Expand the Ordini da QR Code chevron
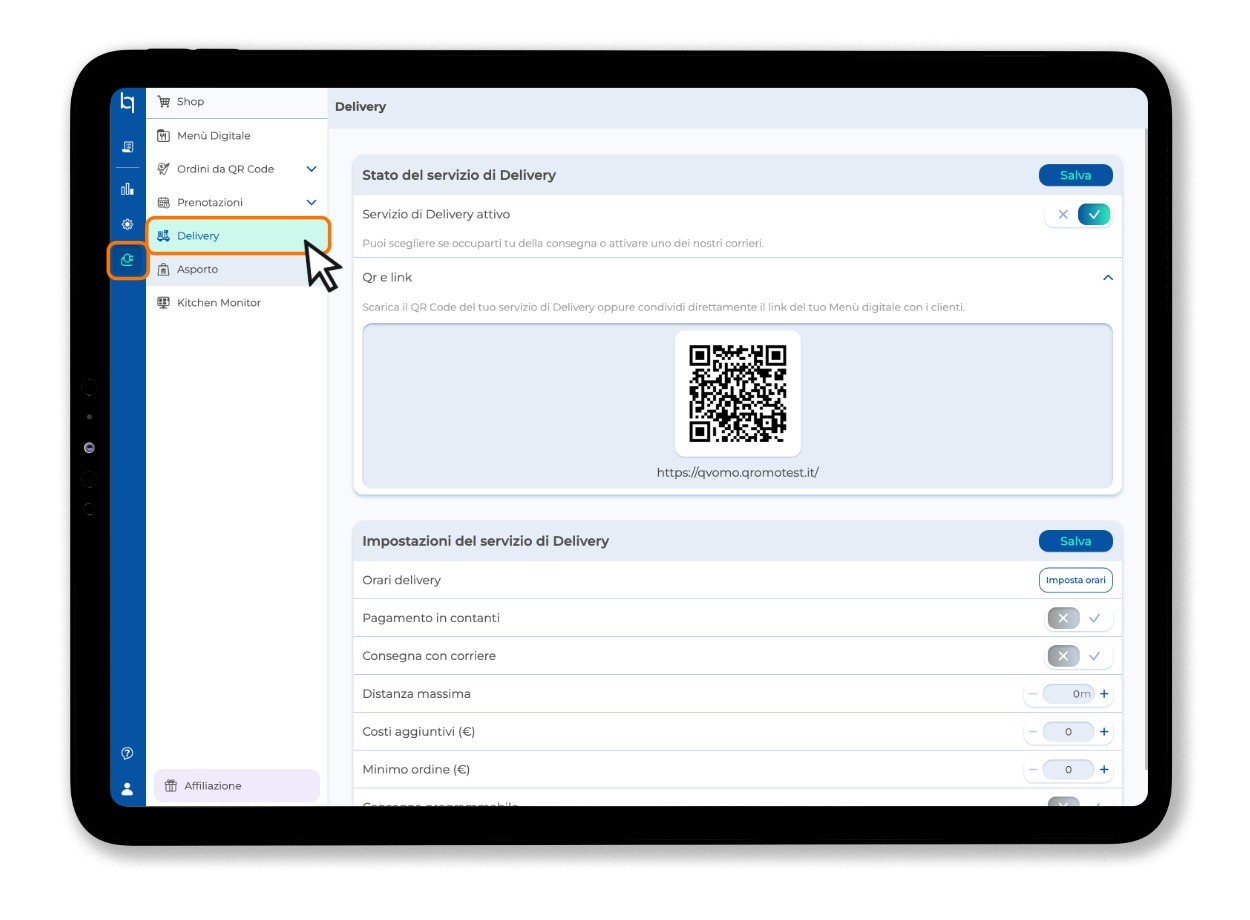The height and width of the screenshot is (920, 1250). tap(311, 169)
